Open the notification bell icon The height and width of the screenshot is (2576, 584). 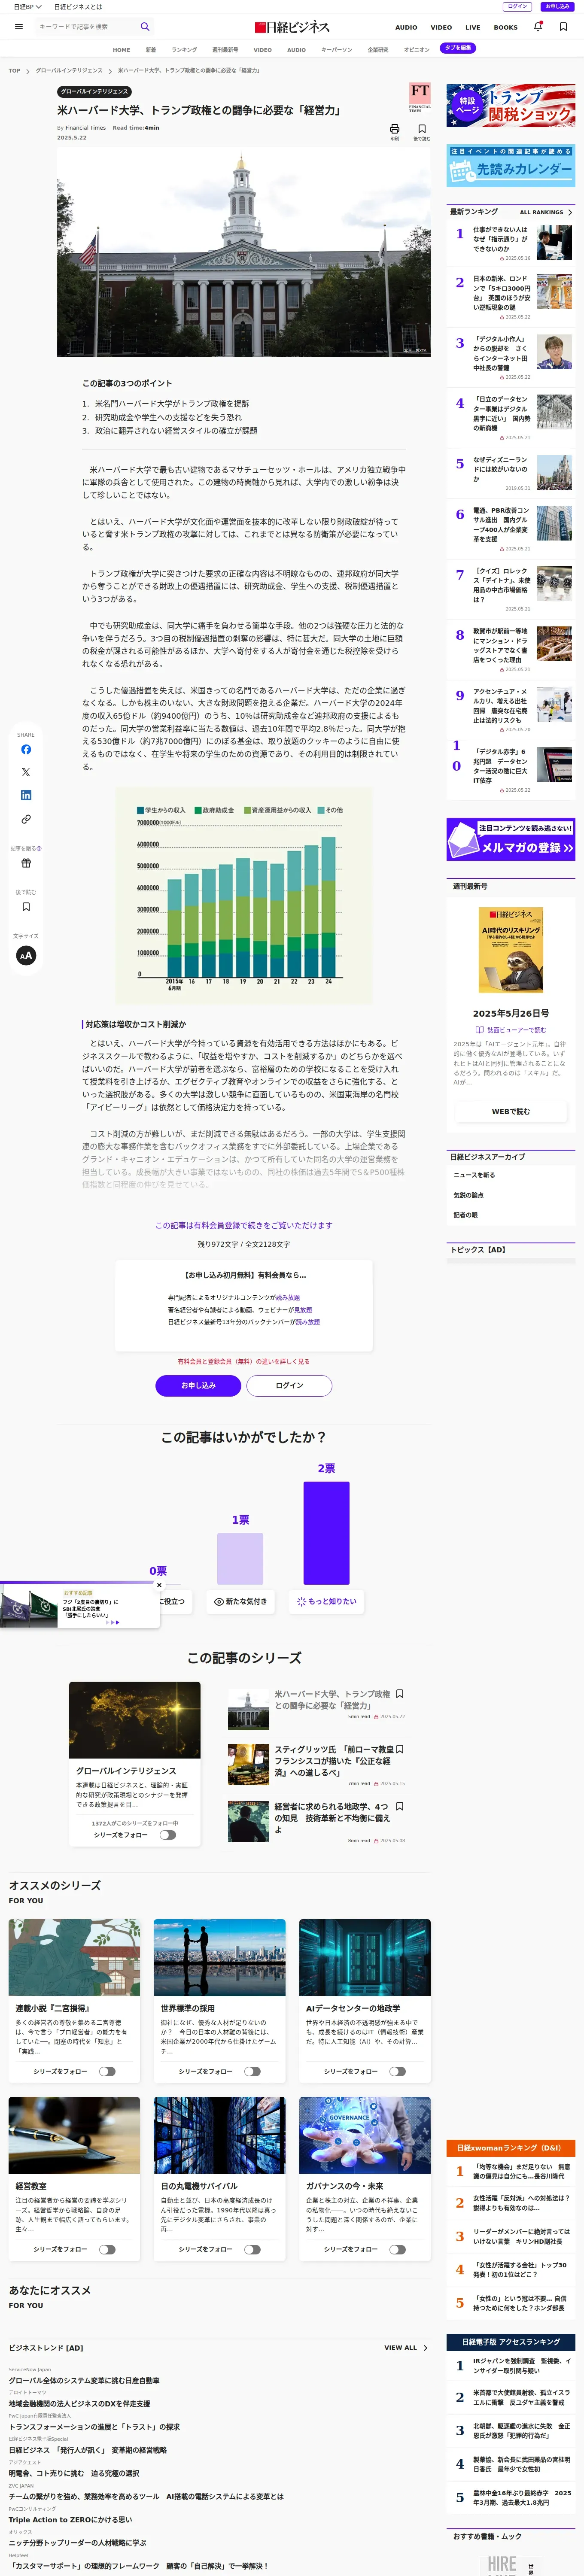click(538, 27)
